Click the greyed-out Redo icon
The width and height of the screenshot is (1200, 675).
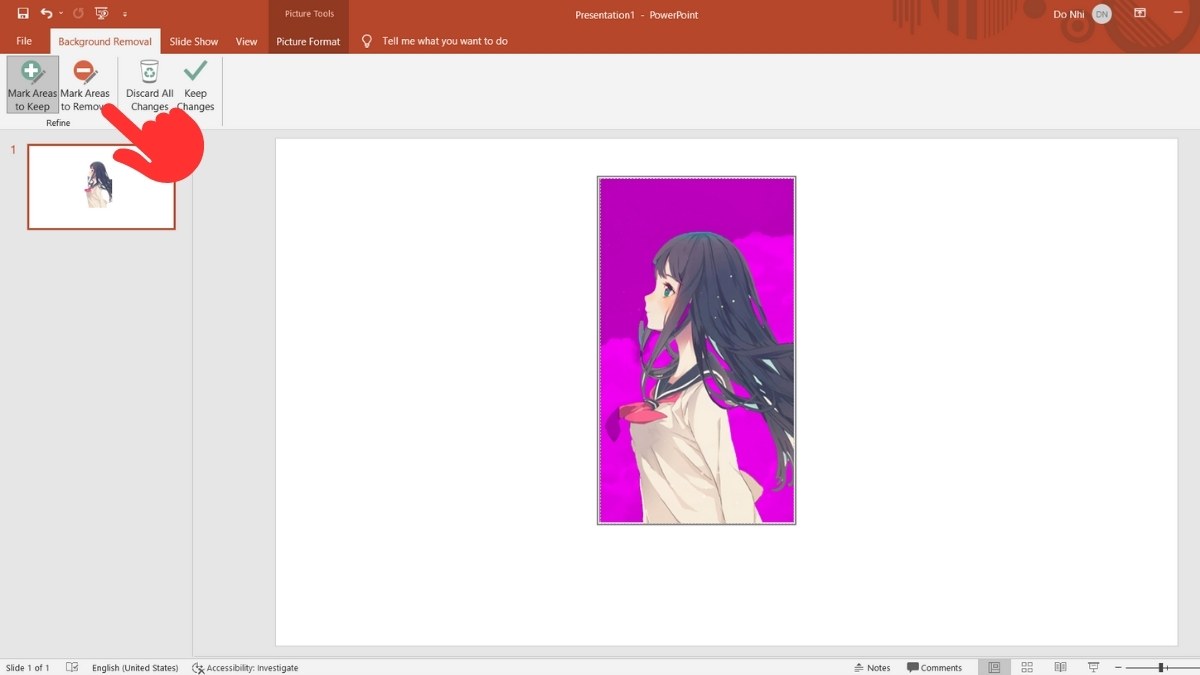(78, 14)
